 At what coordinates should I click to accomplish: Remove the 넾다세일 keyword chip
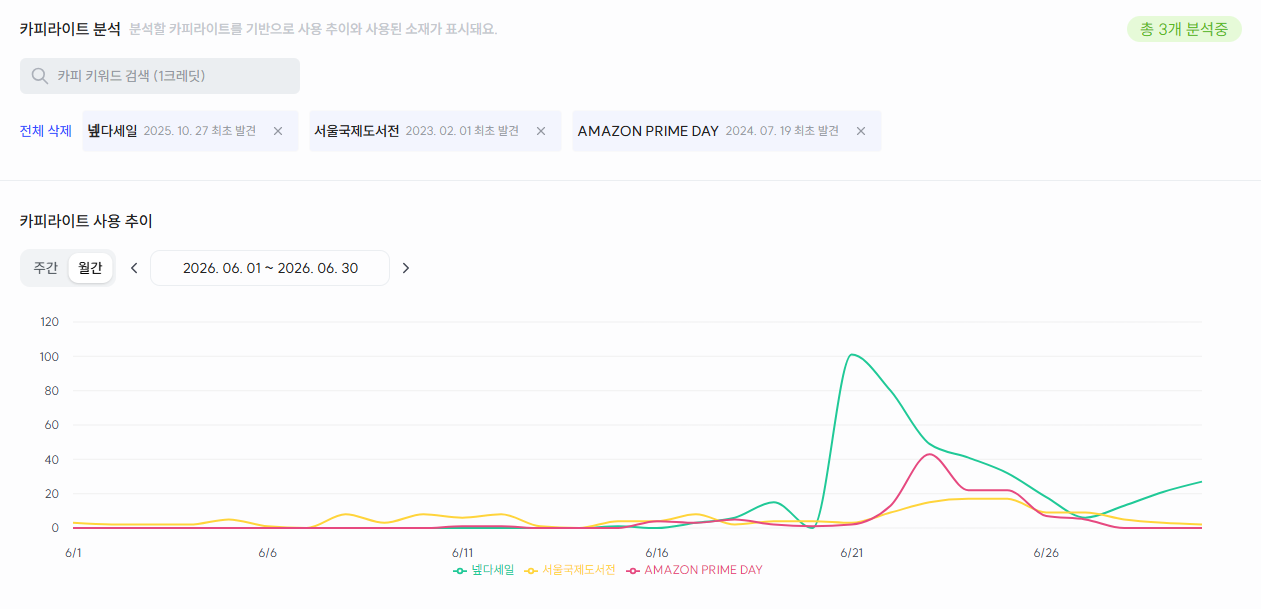coord(278,131)
